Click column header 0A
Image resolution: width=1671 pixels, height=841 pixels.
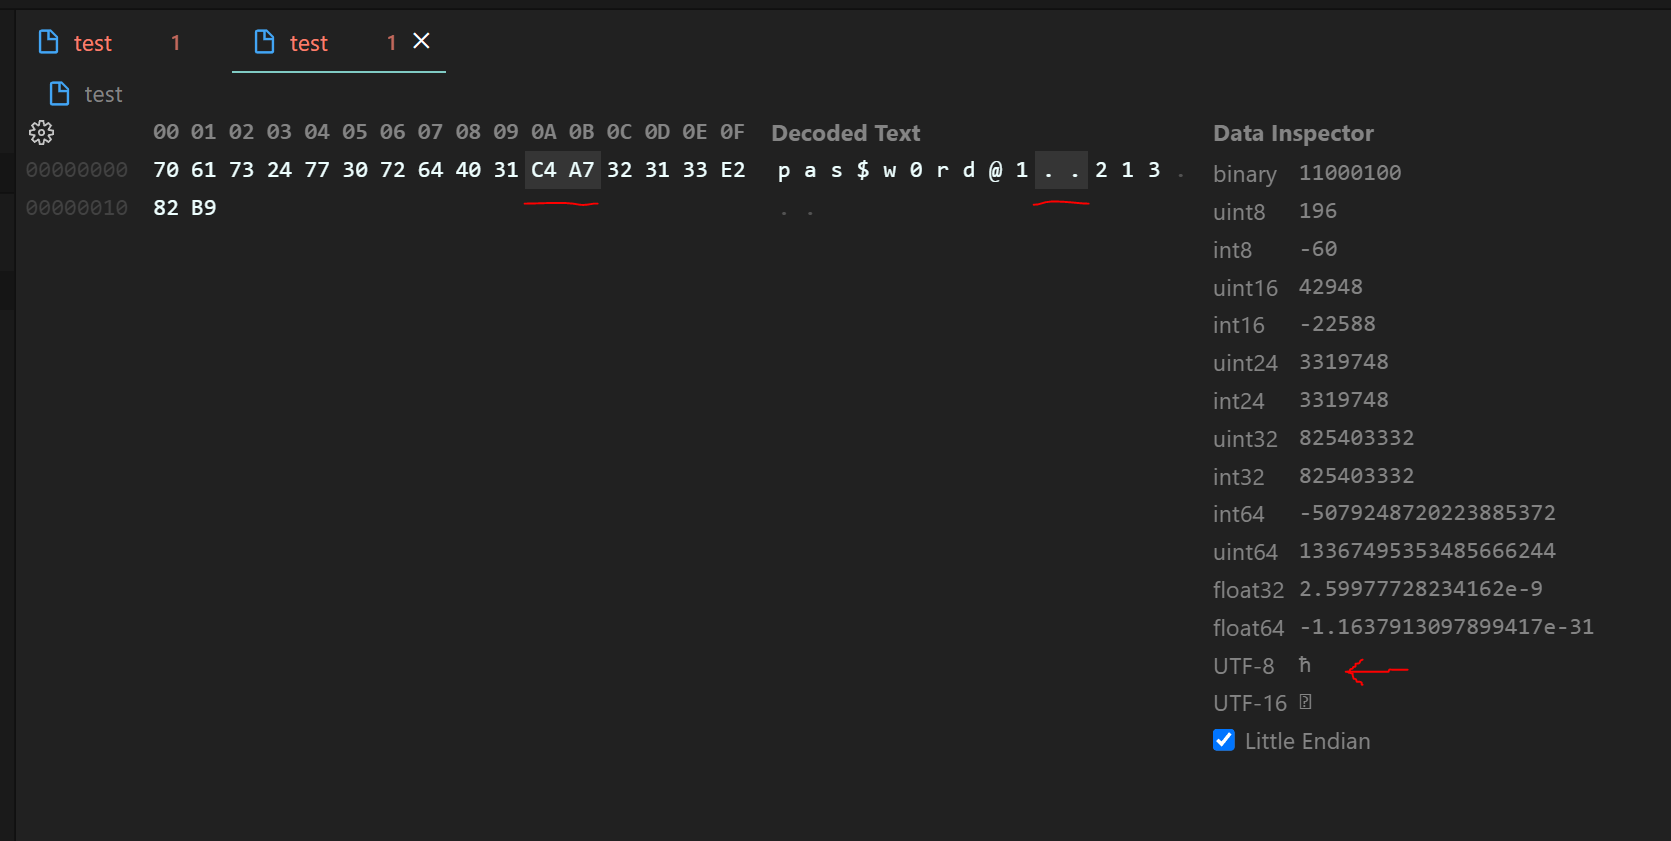544,132
